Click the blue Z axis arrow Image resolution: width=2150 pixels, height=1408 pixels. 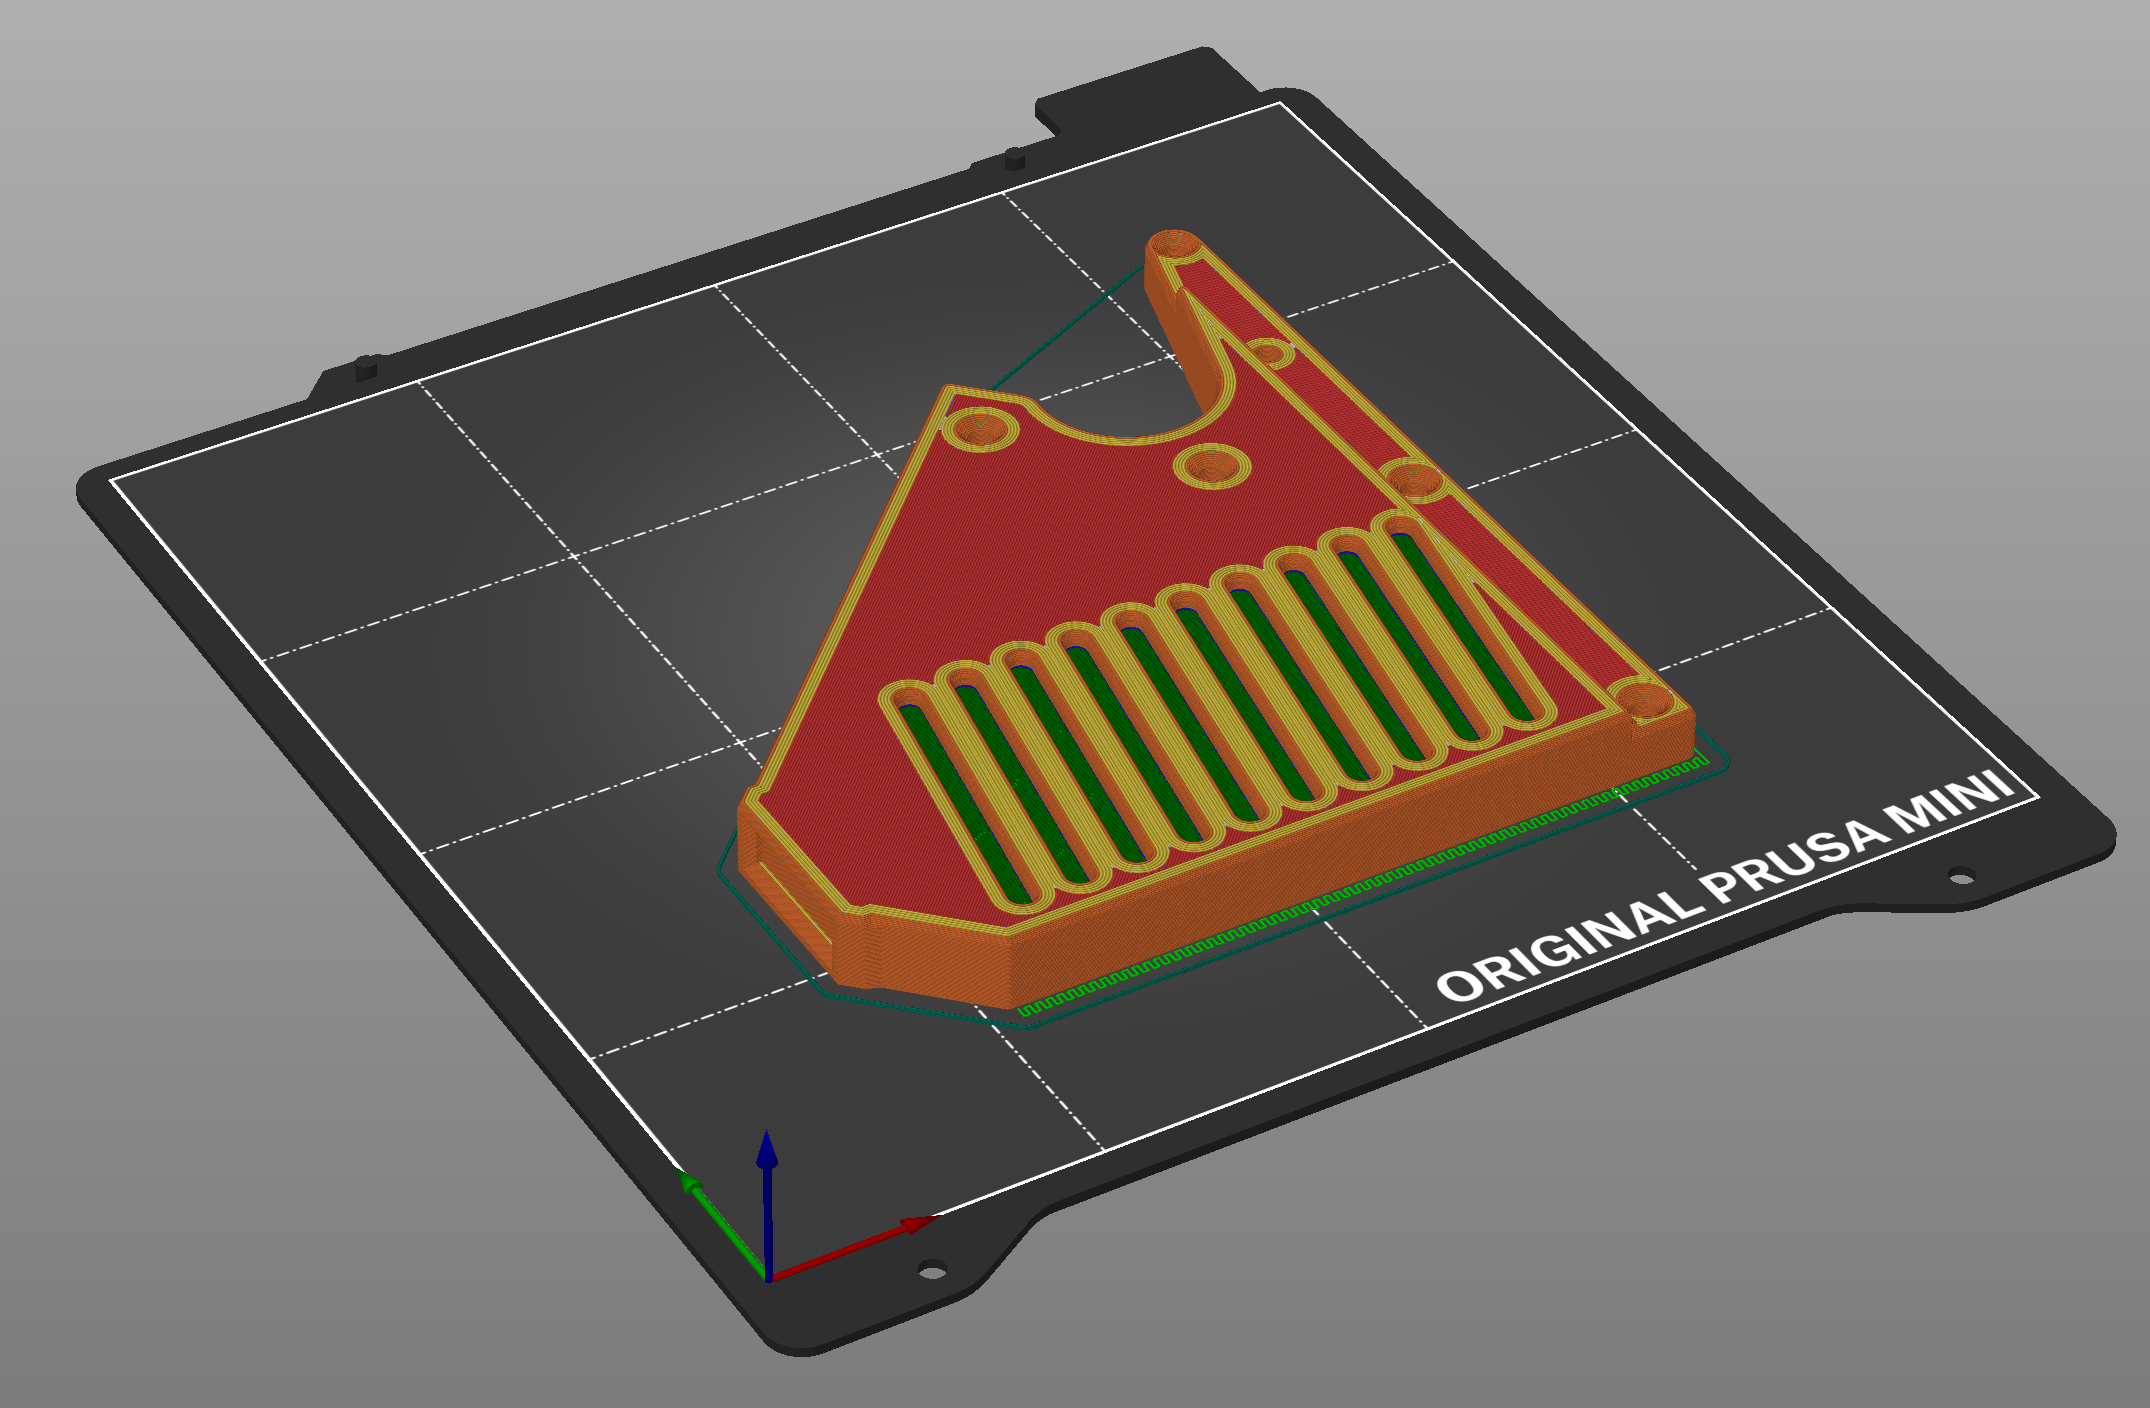pyautogui.click(x=767, y=1205)
